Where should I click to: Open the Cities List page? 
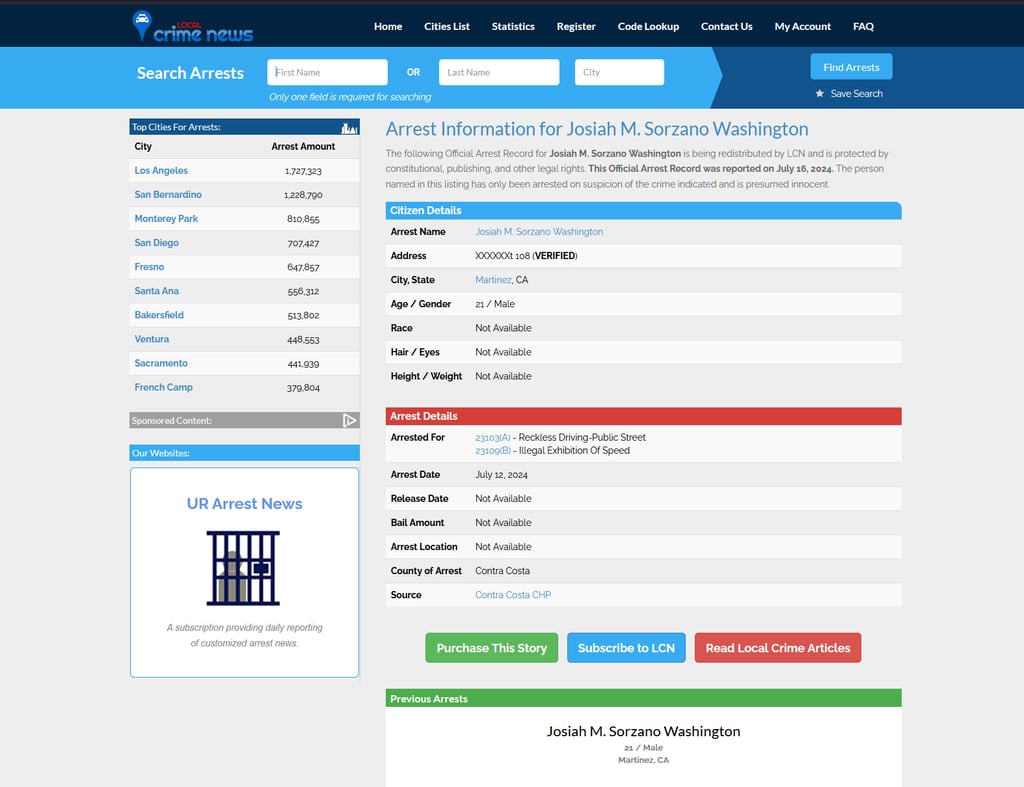pos(447,26)
